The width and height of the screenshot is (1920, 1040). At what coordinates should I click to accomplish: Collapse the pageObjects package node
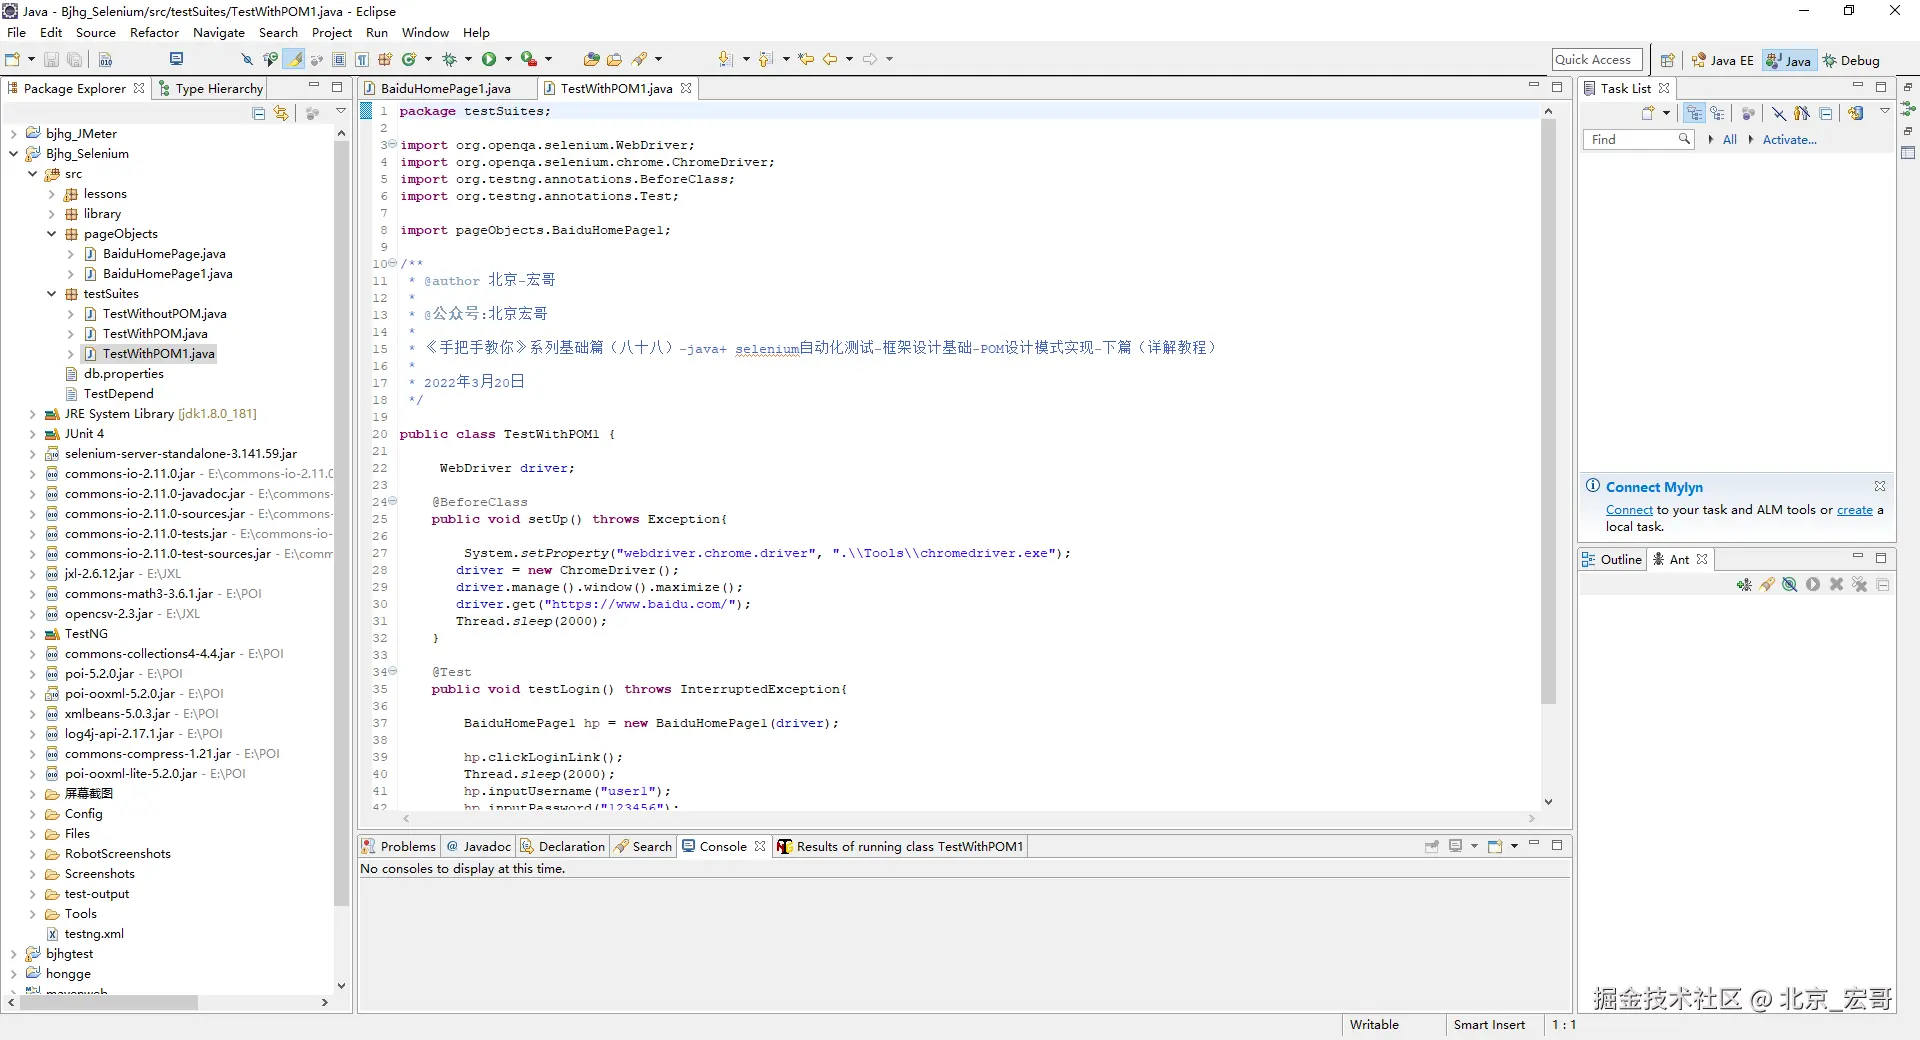click(52, 234)
